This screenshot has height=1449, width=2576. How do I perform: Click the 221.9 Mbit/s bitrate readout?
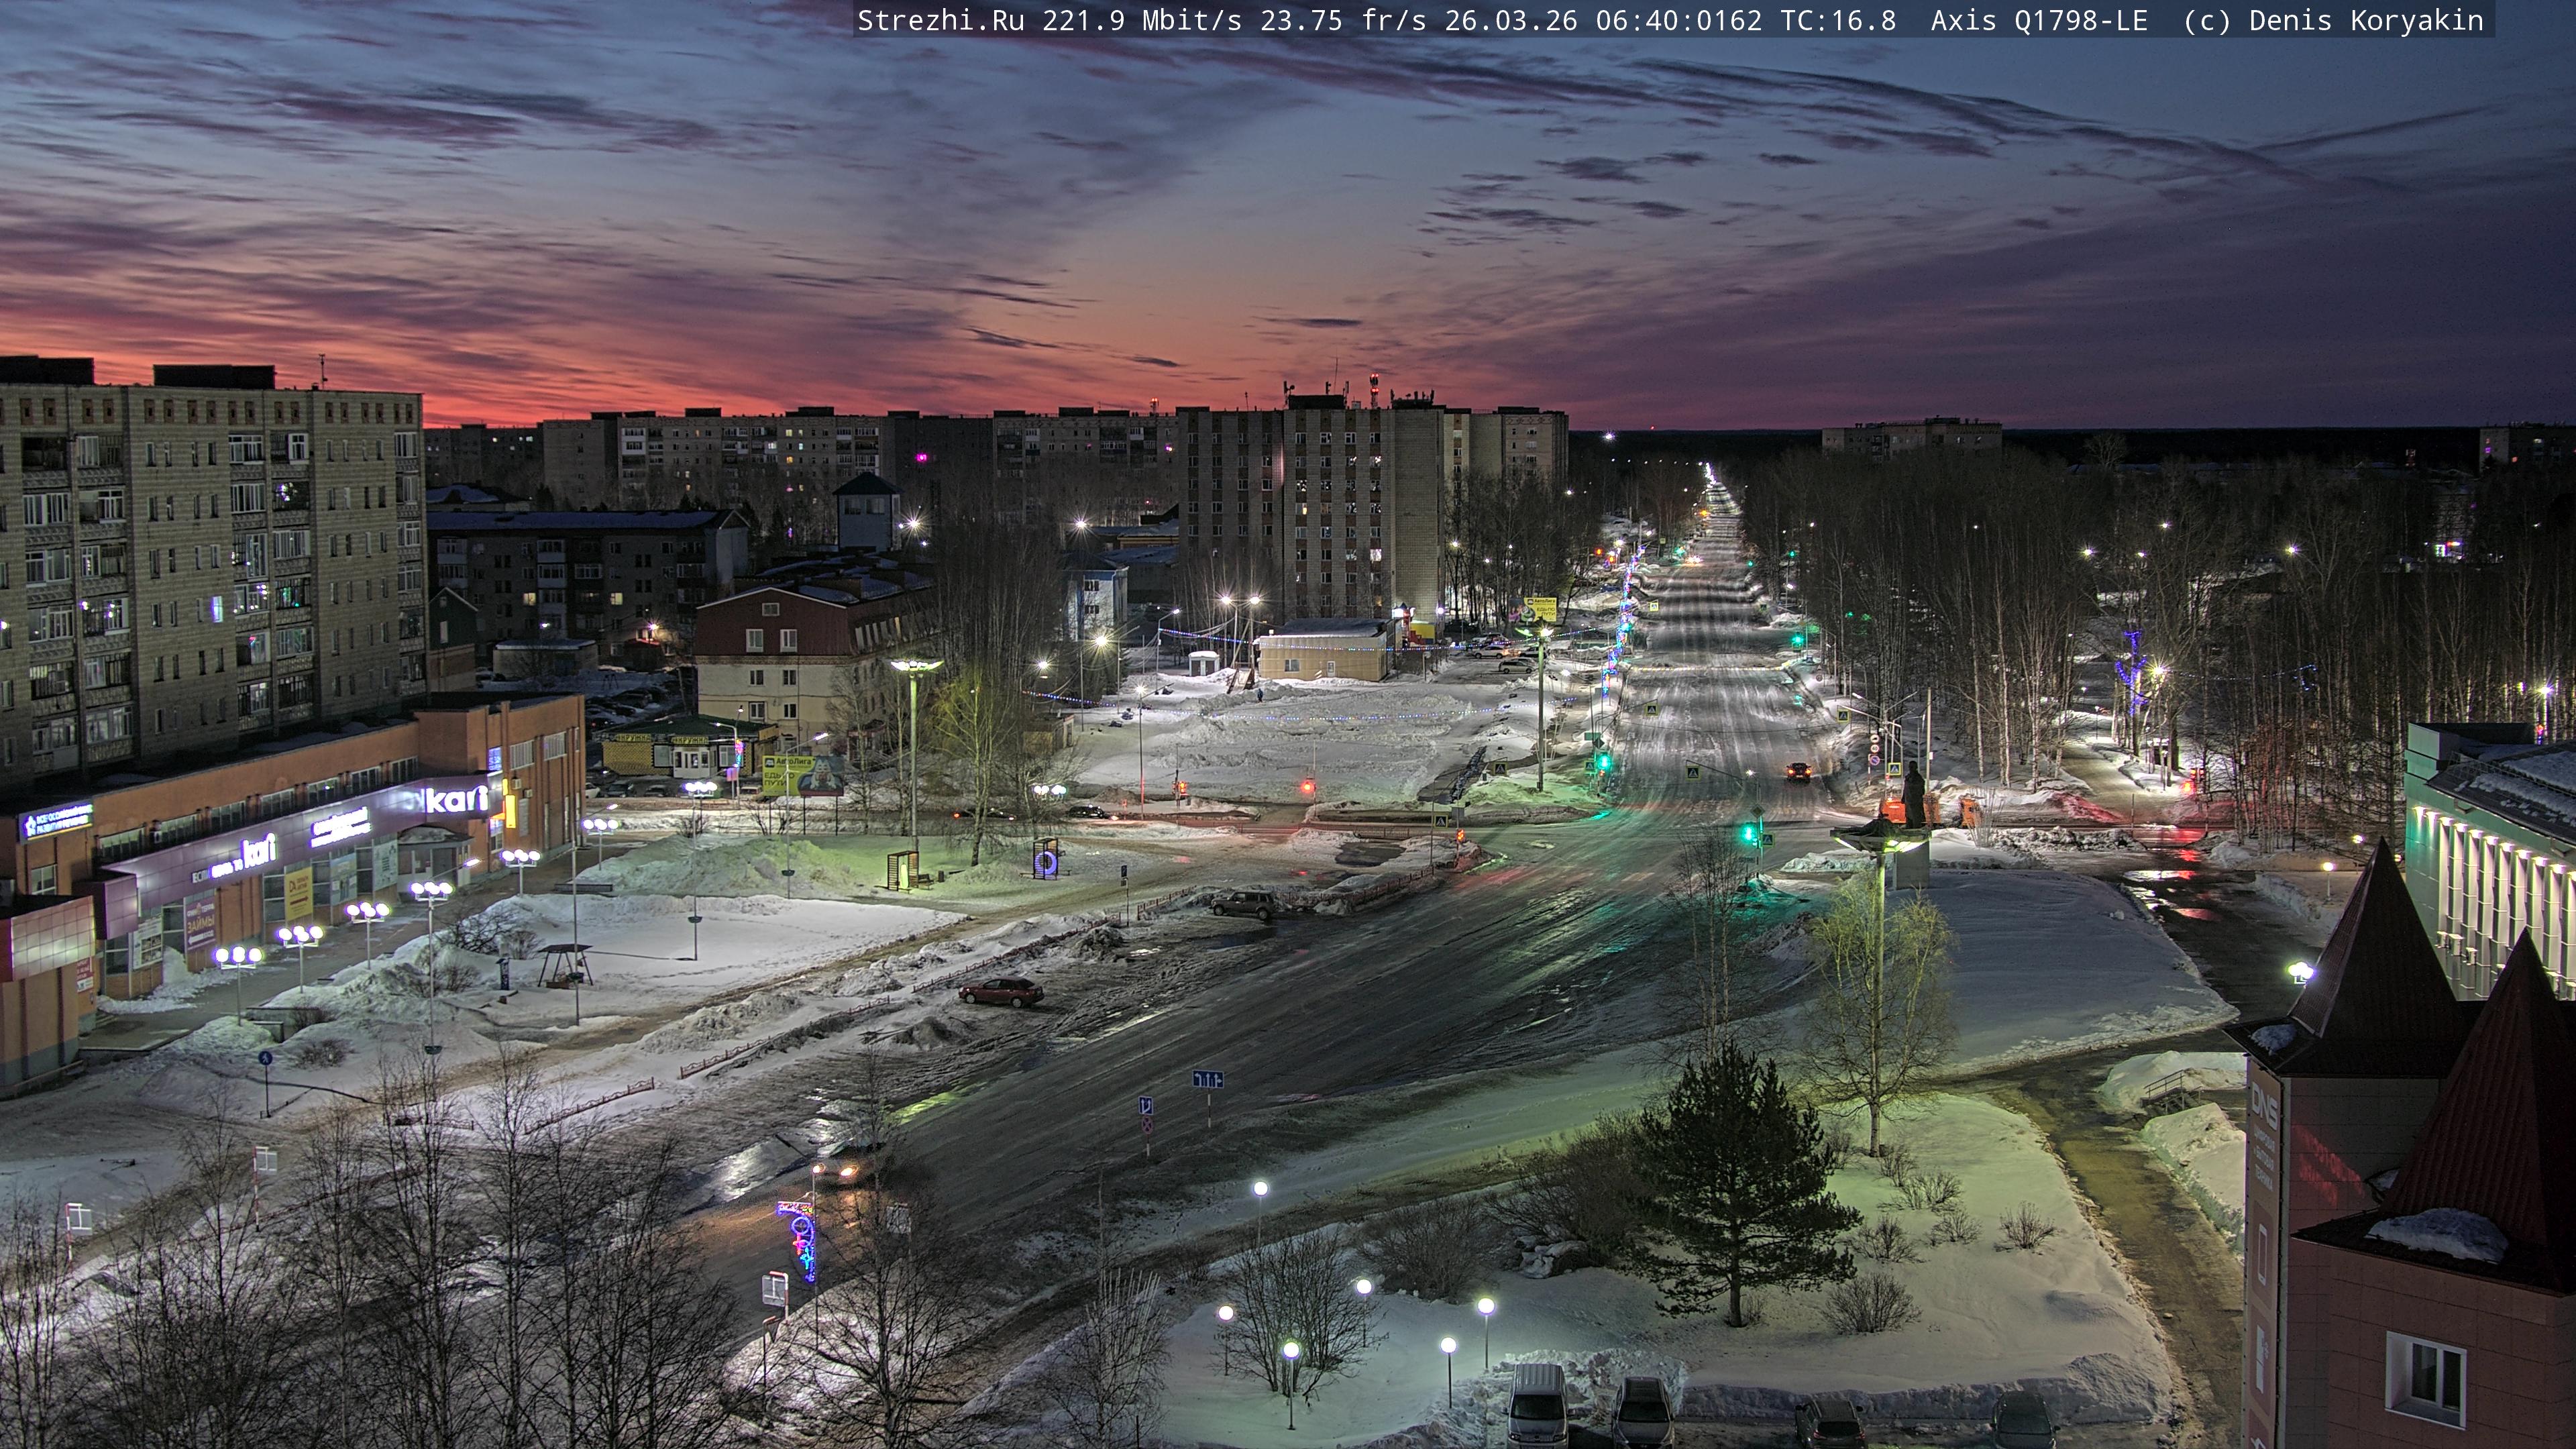[x=1141, y=21]
